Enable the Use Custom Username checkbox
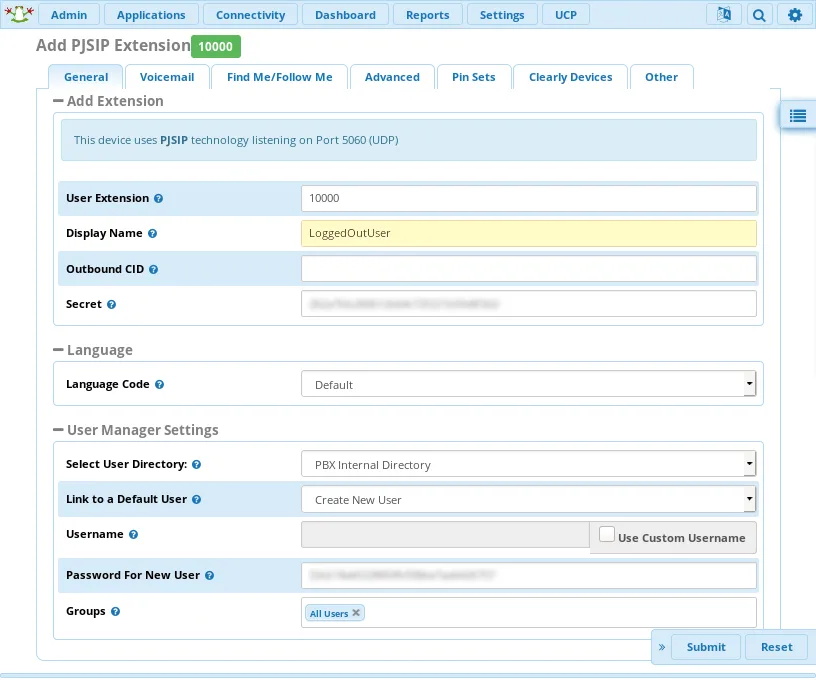Image resolution: width=816 pixels, height=680 pixels. pos(607,534)
